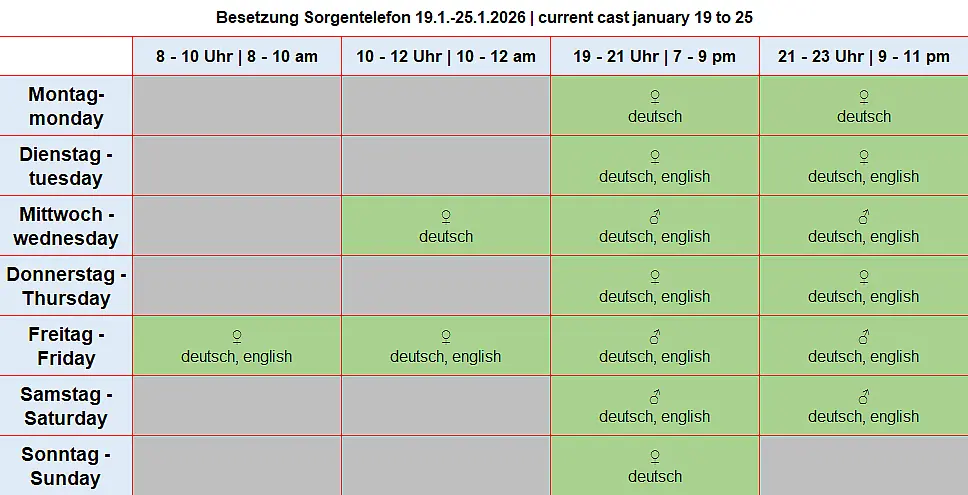Click the empty gray Sunday 21-23 Uhr cell
Viewport: 968px width, 495px height.
tap(864, 466)
